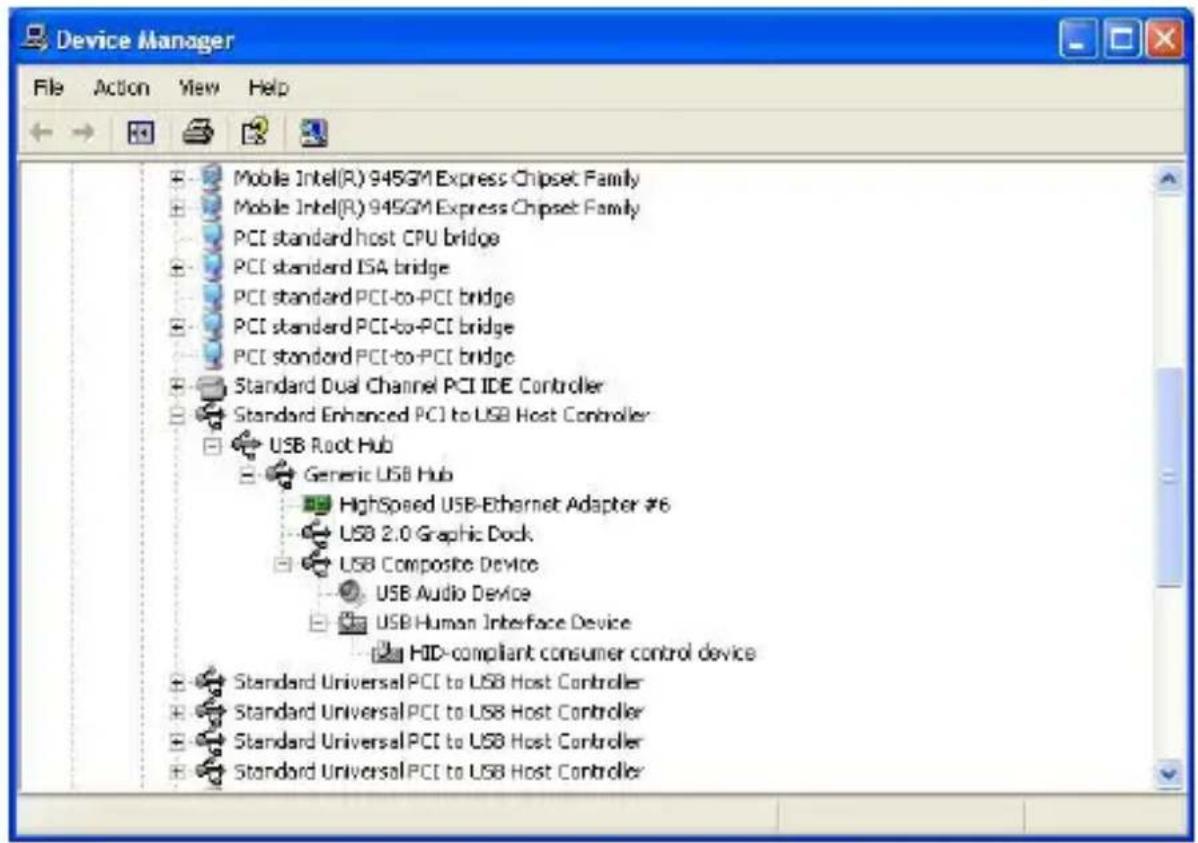Select the "USB Human Interface Device" label
The image size is (1198, 843).
(x=503, y=623)
